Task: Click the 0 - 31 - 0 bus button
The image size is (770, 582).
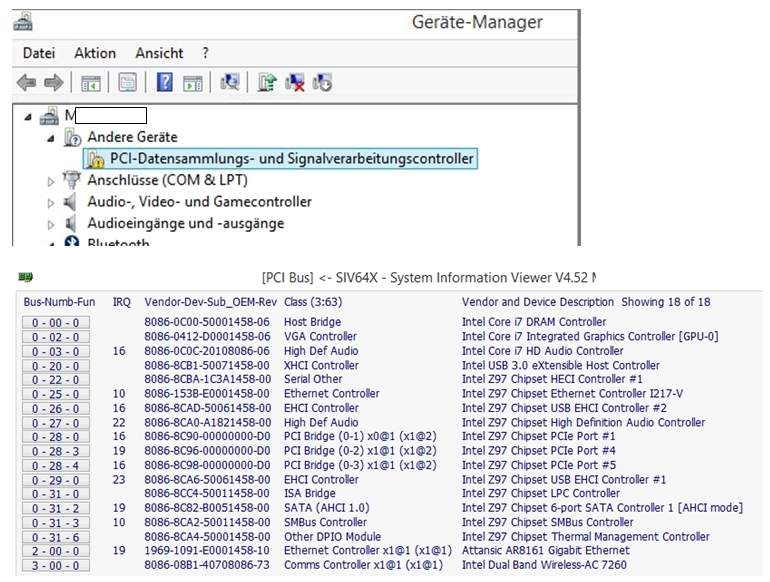Action: point(55,494)
